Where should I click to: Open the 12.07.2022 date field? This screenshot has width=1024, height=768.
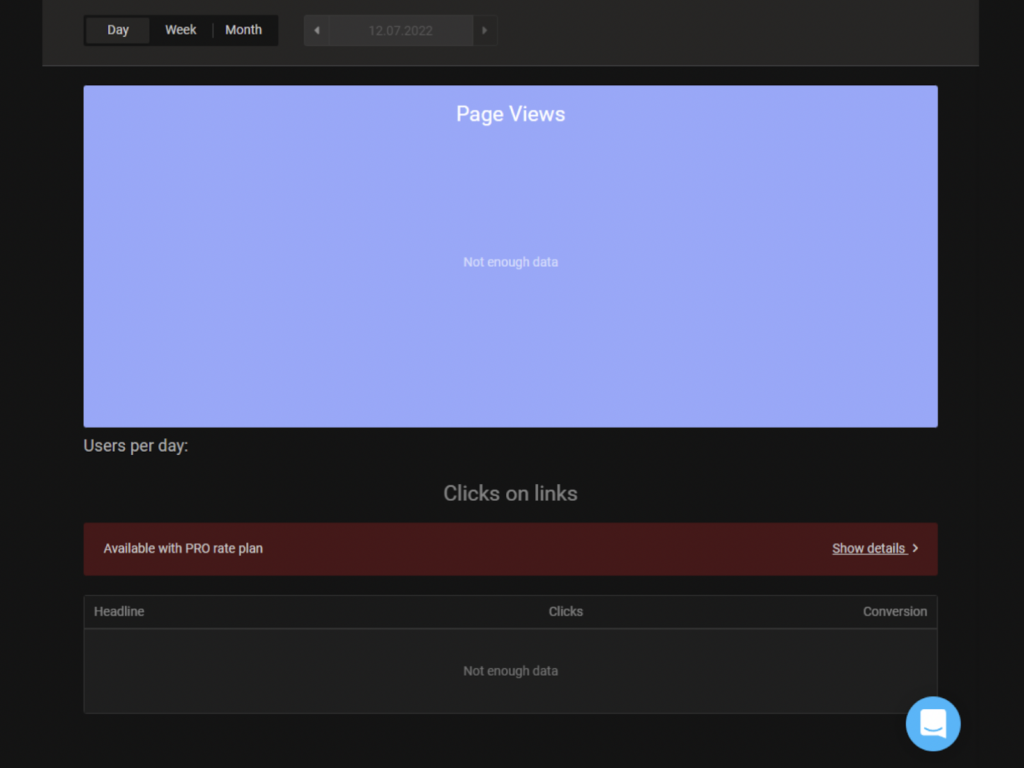coord(400,30)
